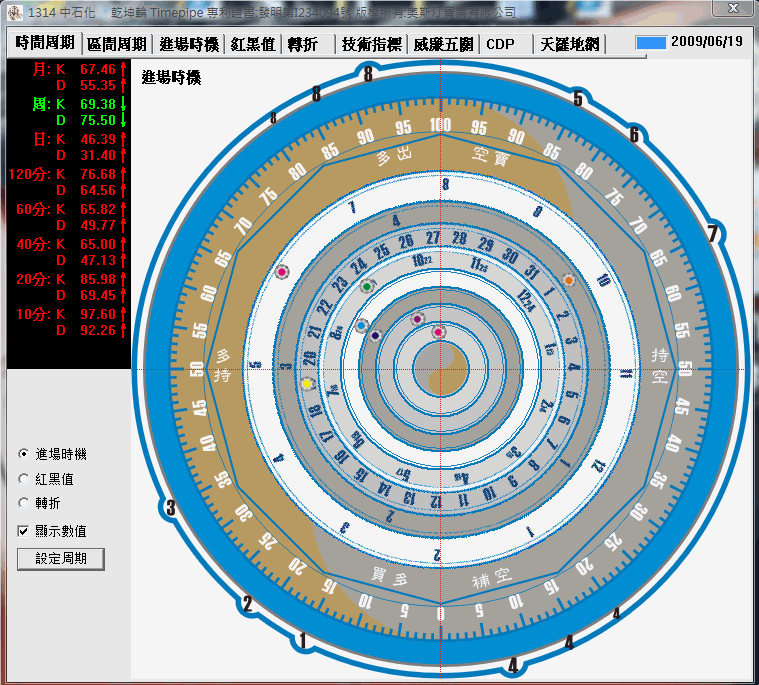Click the pink marker on the outer white ring

click(x=282, y=273)
